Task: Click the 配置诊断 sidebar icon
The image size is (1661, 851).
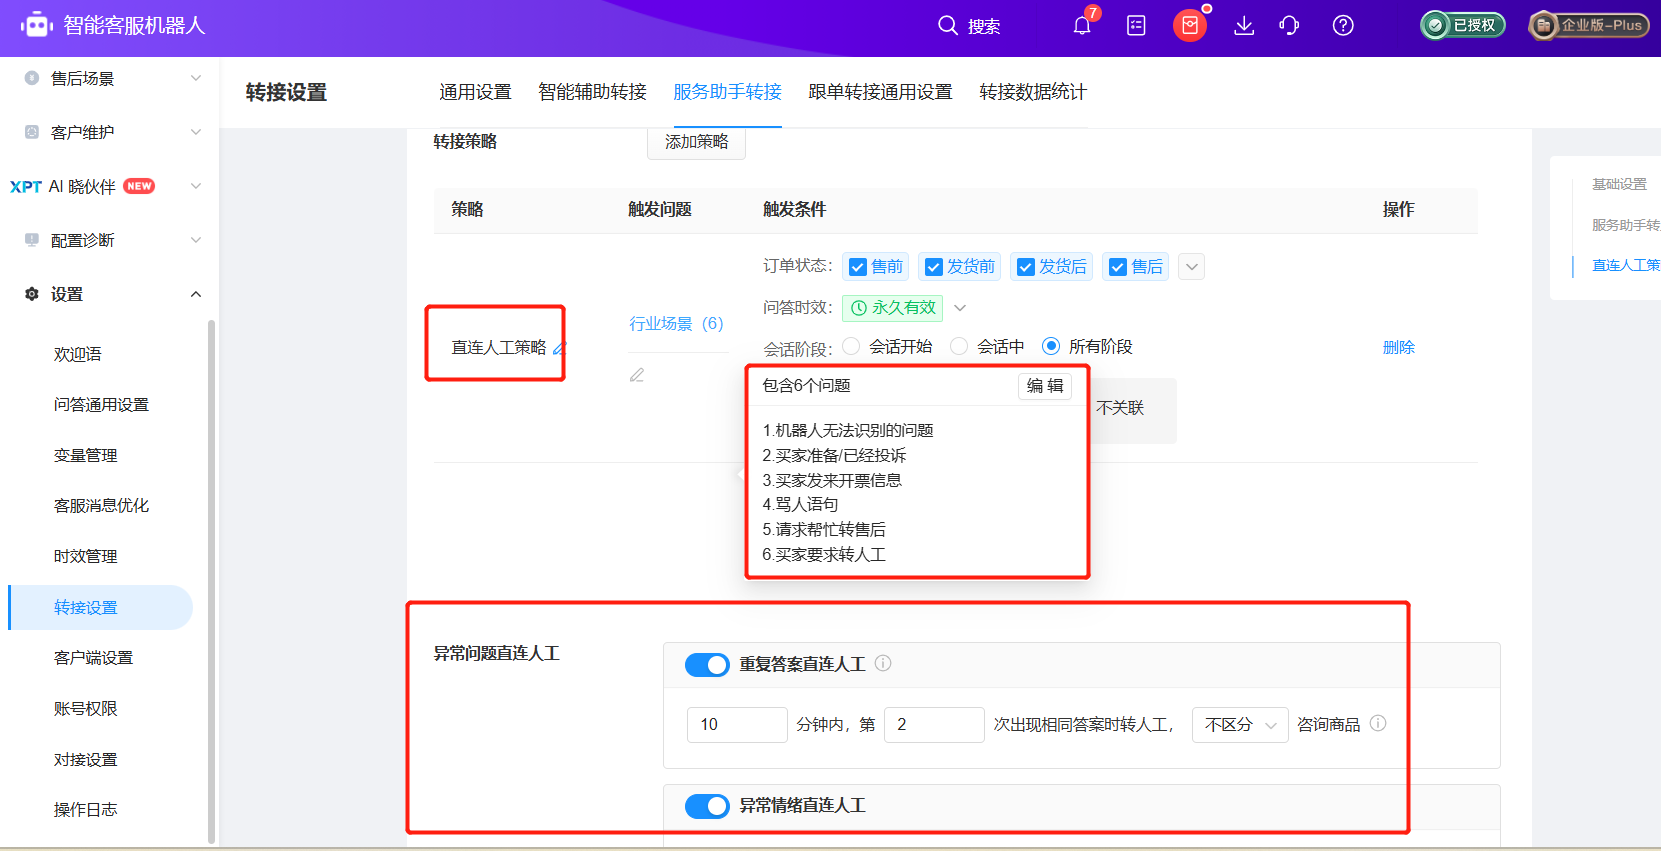Action: pos(32,240)
